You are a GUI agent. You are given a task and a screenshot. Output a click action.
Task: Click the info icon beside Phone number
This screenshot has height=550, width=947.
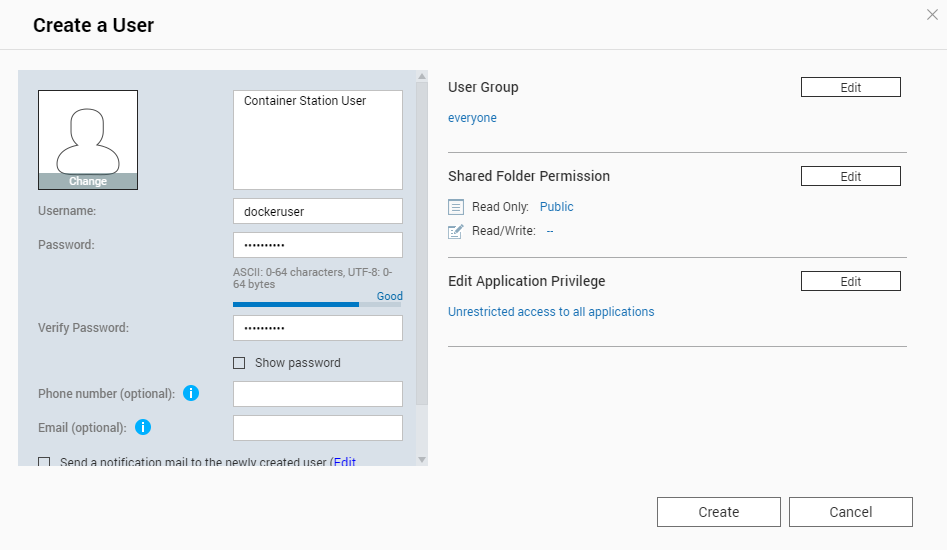click(191, 393)
